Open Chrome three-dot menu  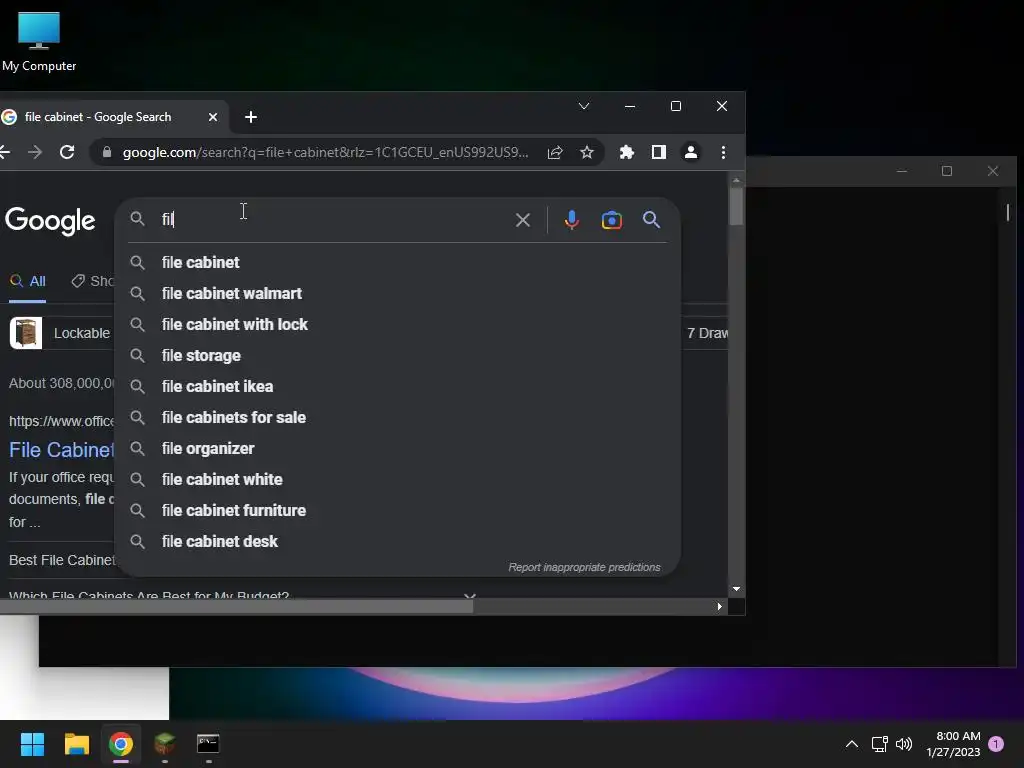pyautogui.click(x=723, y=152)
